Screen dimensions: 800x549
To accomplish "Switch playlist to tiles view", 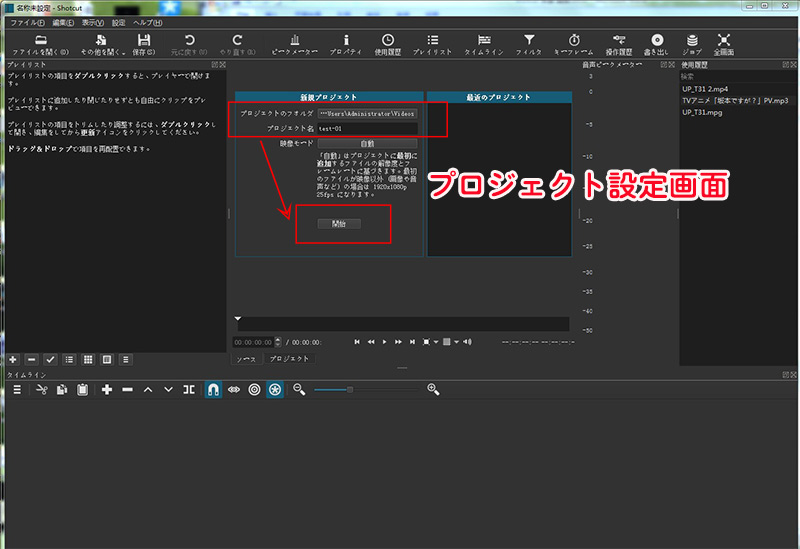I will 88,360.
